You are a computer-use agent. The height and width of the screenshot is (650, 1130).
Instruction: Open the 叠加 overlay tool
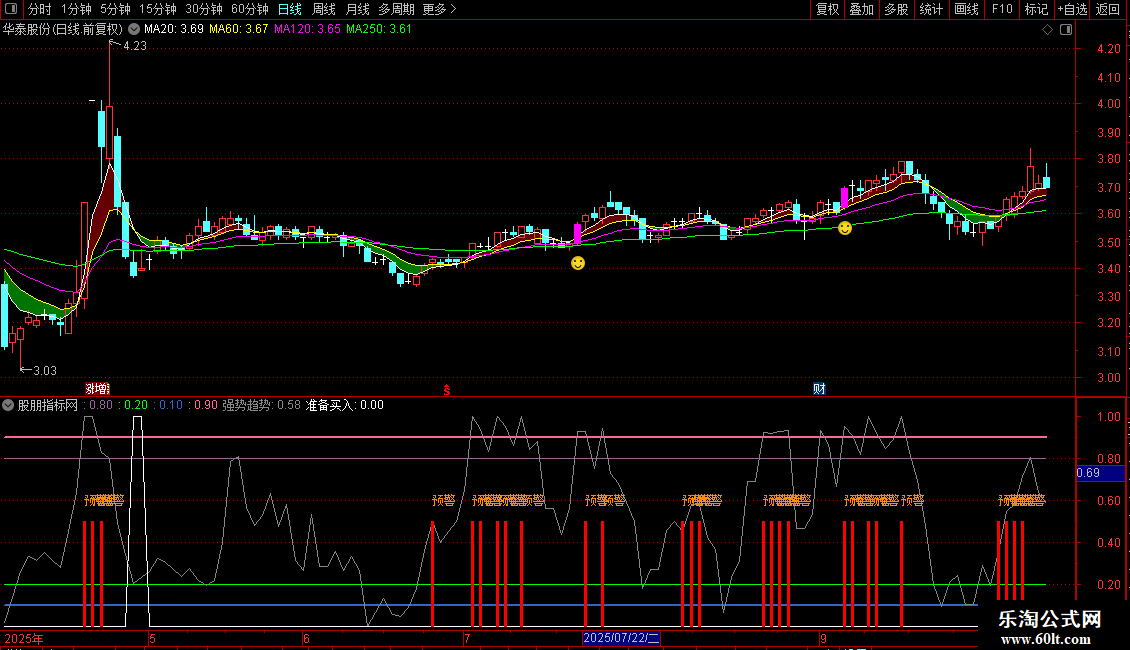[x=861, y=9]
